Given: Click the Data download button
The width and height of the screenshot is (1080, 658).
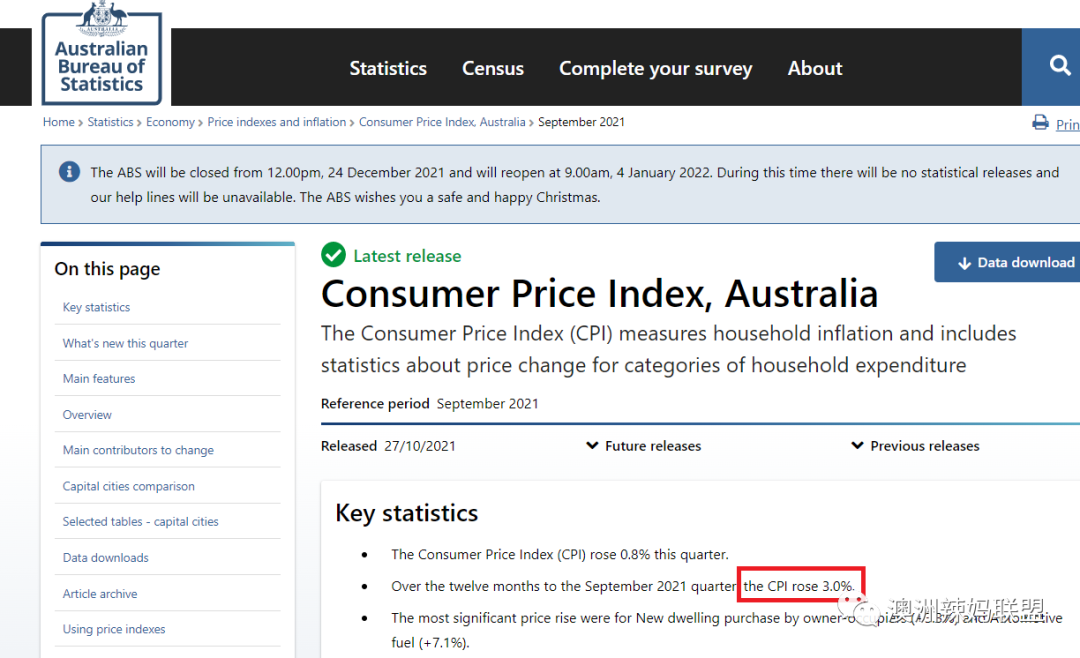Looking at the screenshot, I should [x=1007, y=263].
